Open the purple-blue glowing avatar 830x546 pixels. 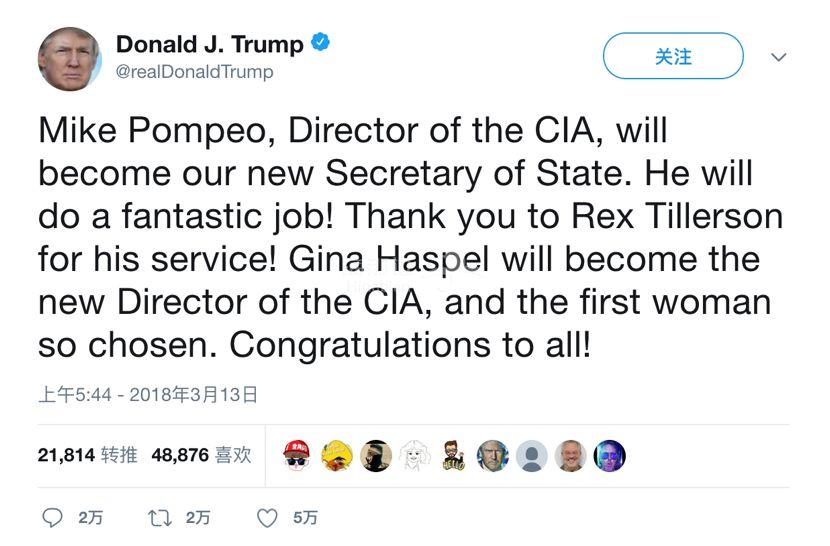click(610, 456)
